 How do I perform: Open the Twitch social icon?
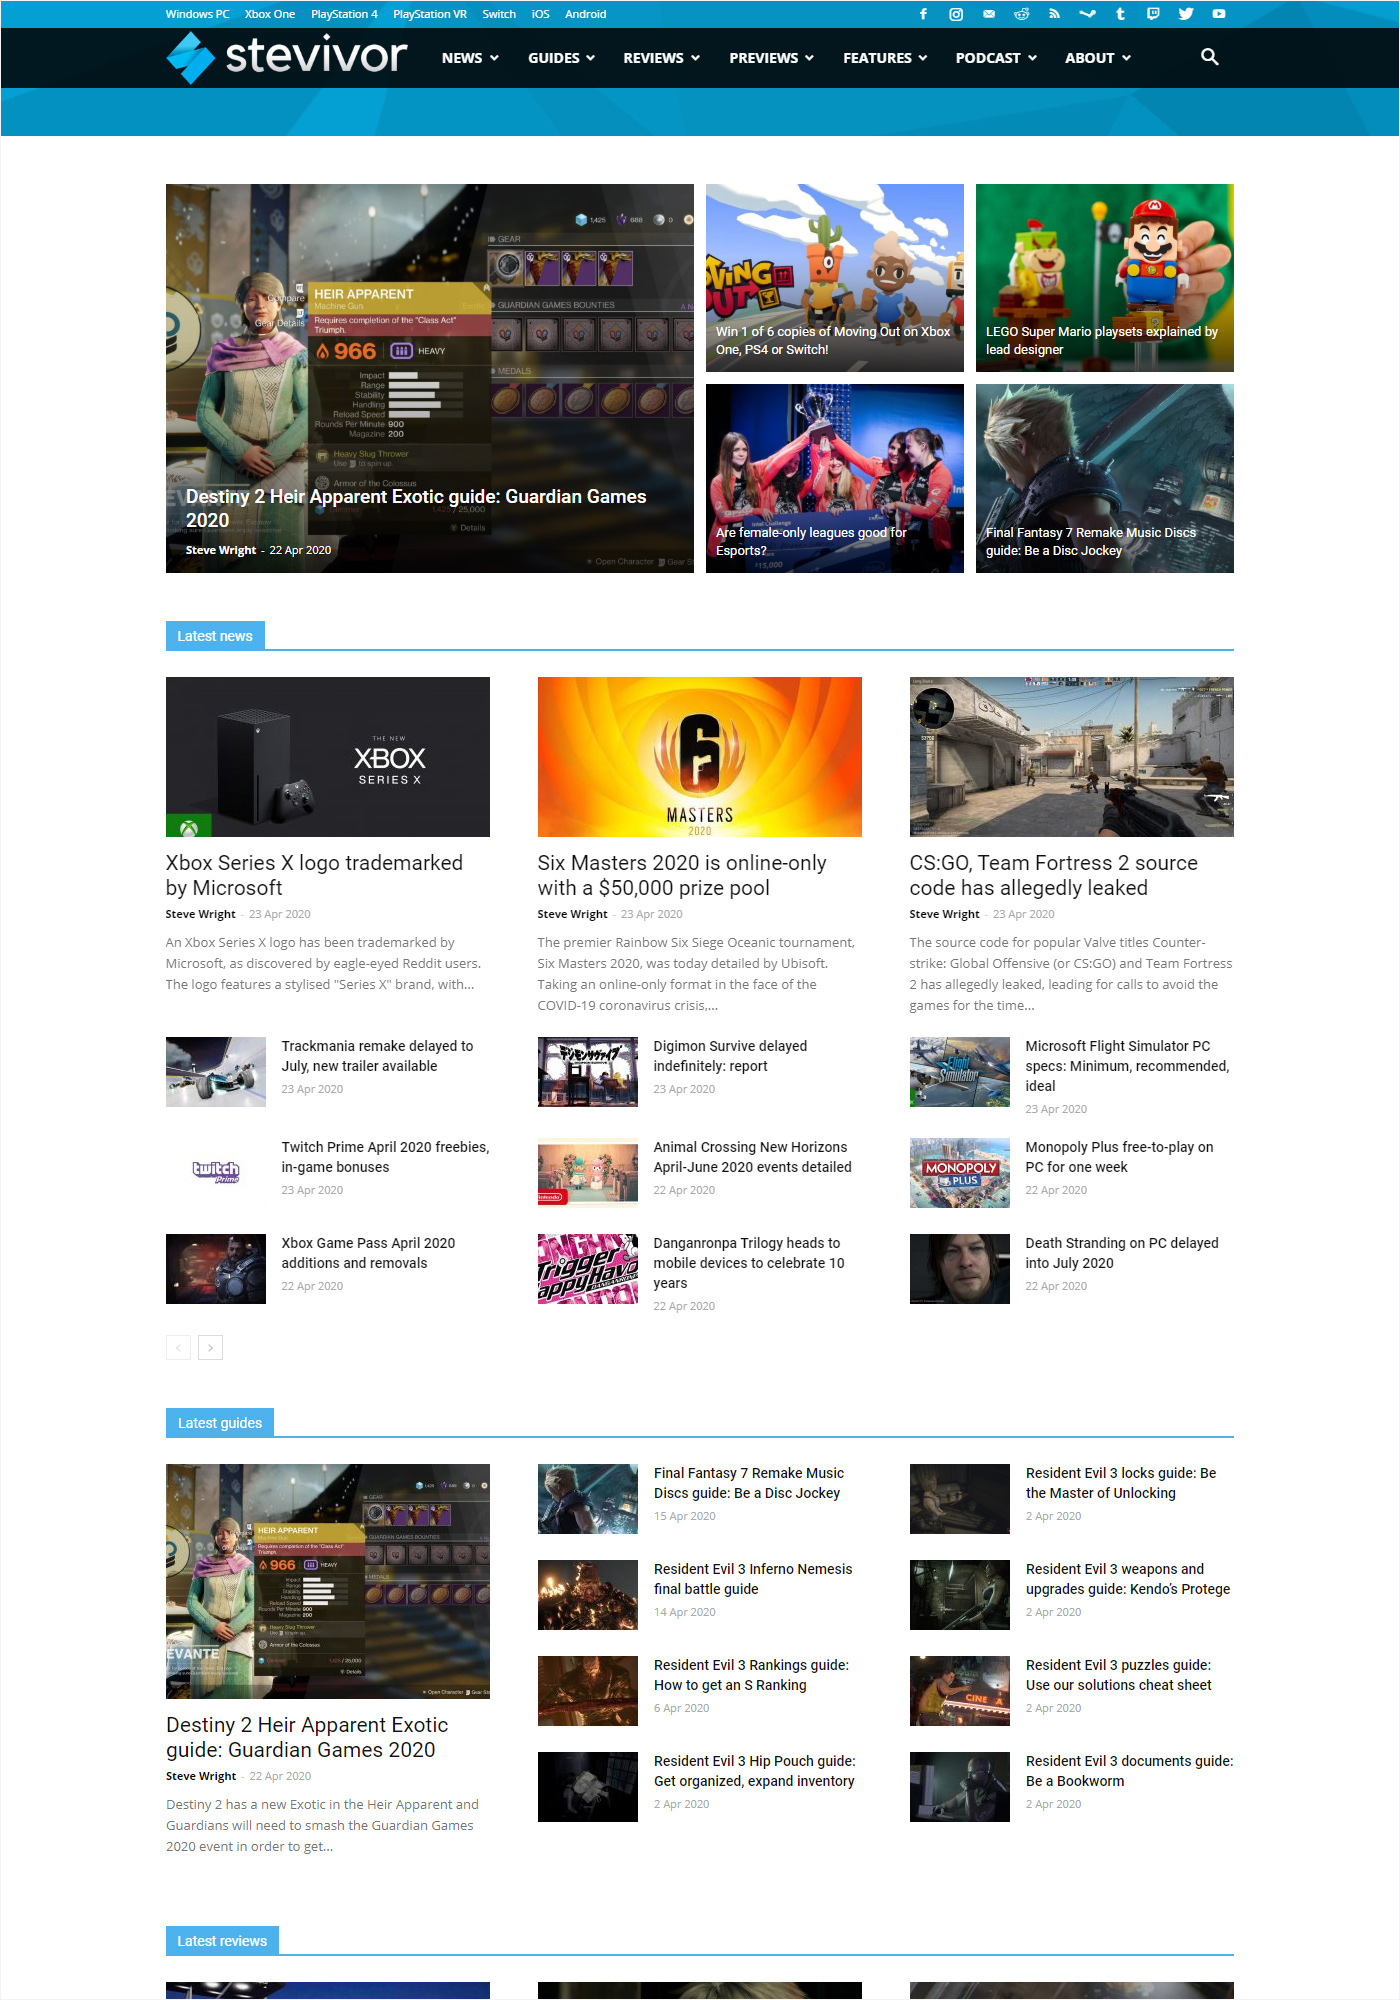[x=1153, y=14]
